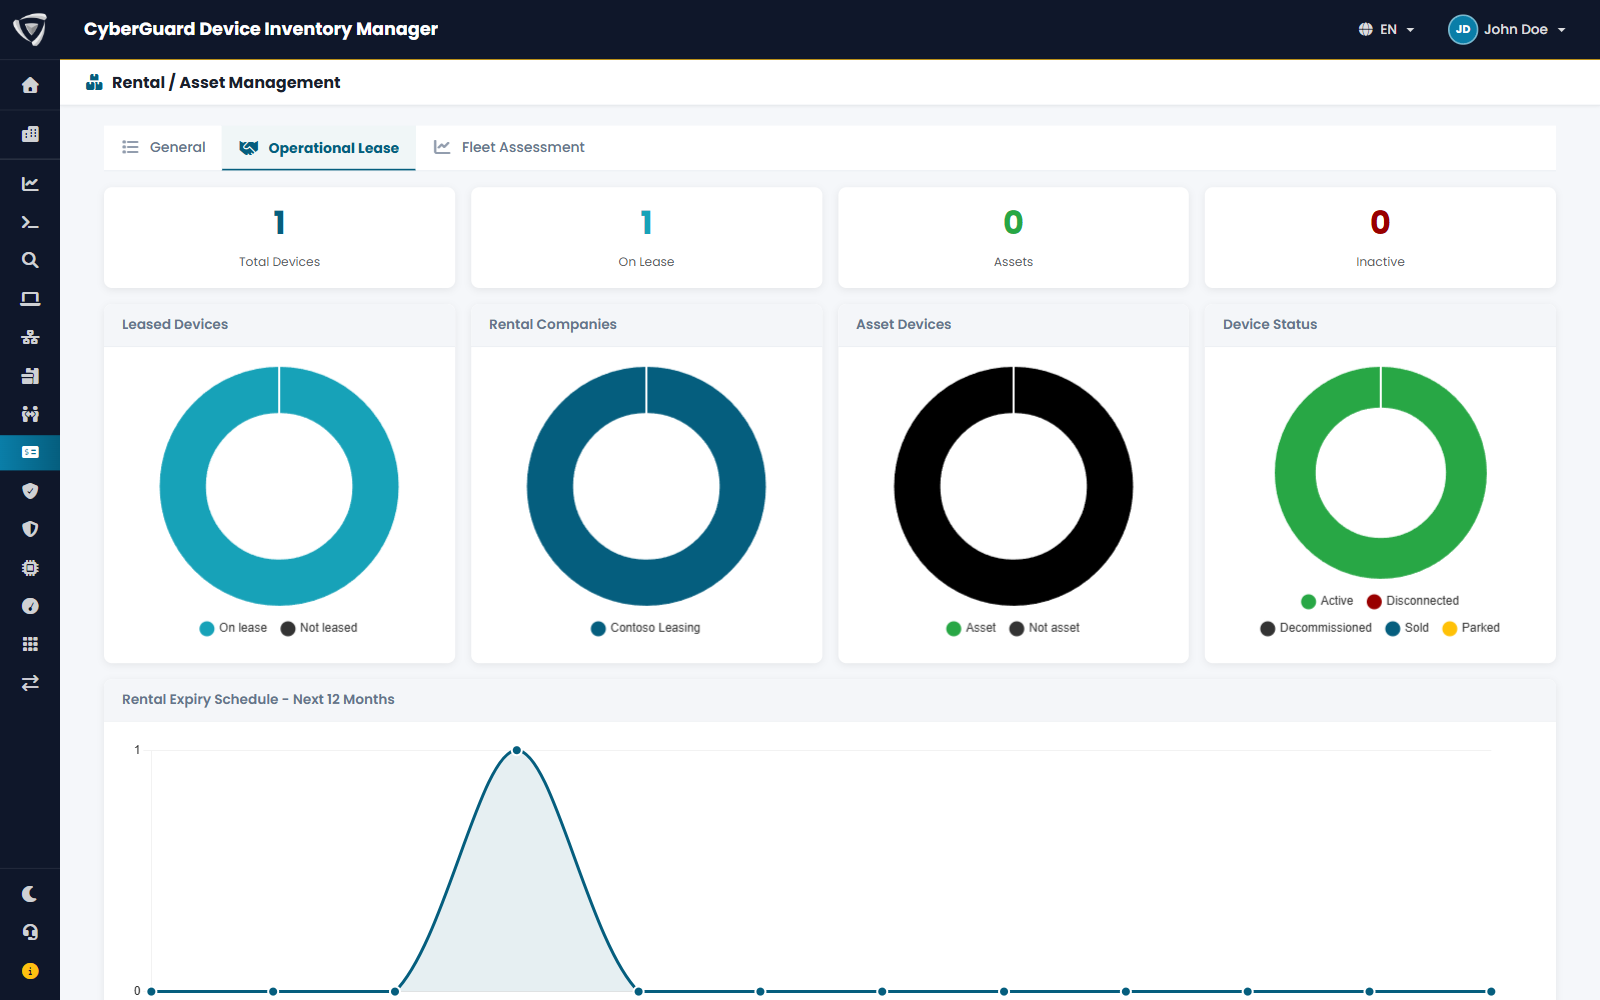
Task: Toggle the Decommissioned status legend
Action: pyautogui.click(x=1316, y=628)
